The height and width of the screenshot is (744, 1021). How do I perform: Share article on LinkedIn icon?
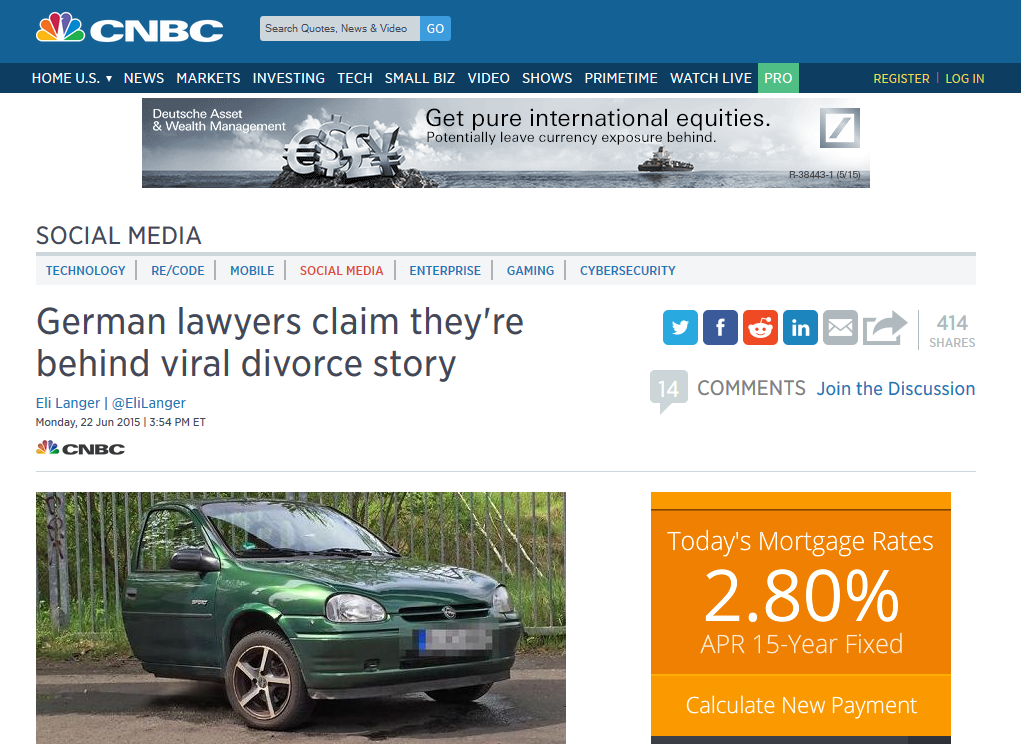[x=800, y=327]
